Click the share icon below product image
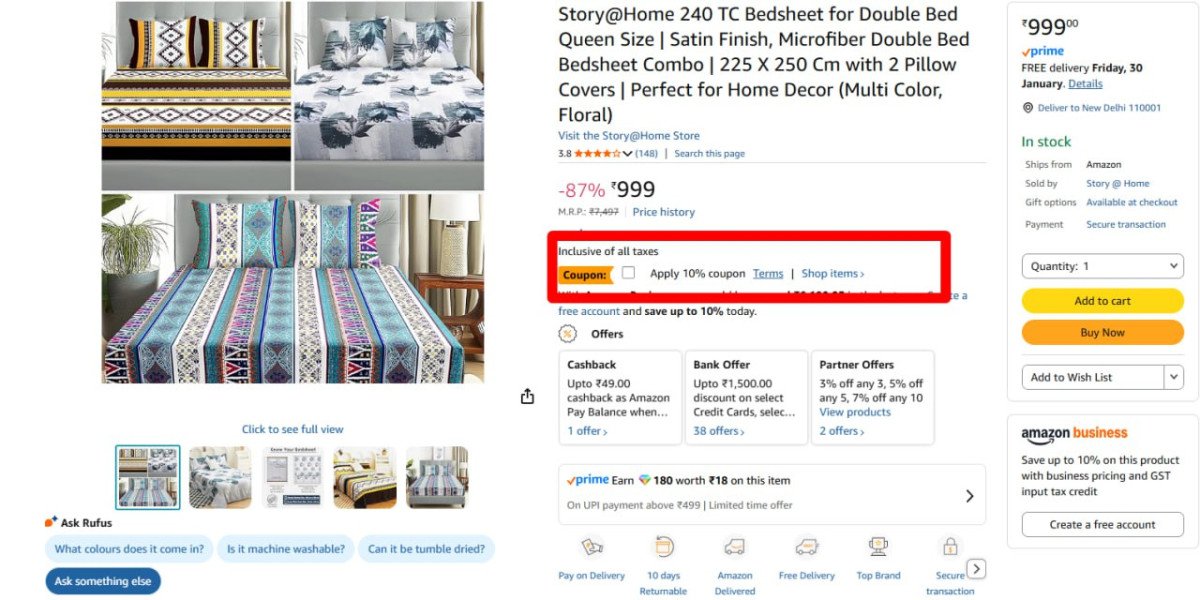The image size is (1200, 600). 527,397
